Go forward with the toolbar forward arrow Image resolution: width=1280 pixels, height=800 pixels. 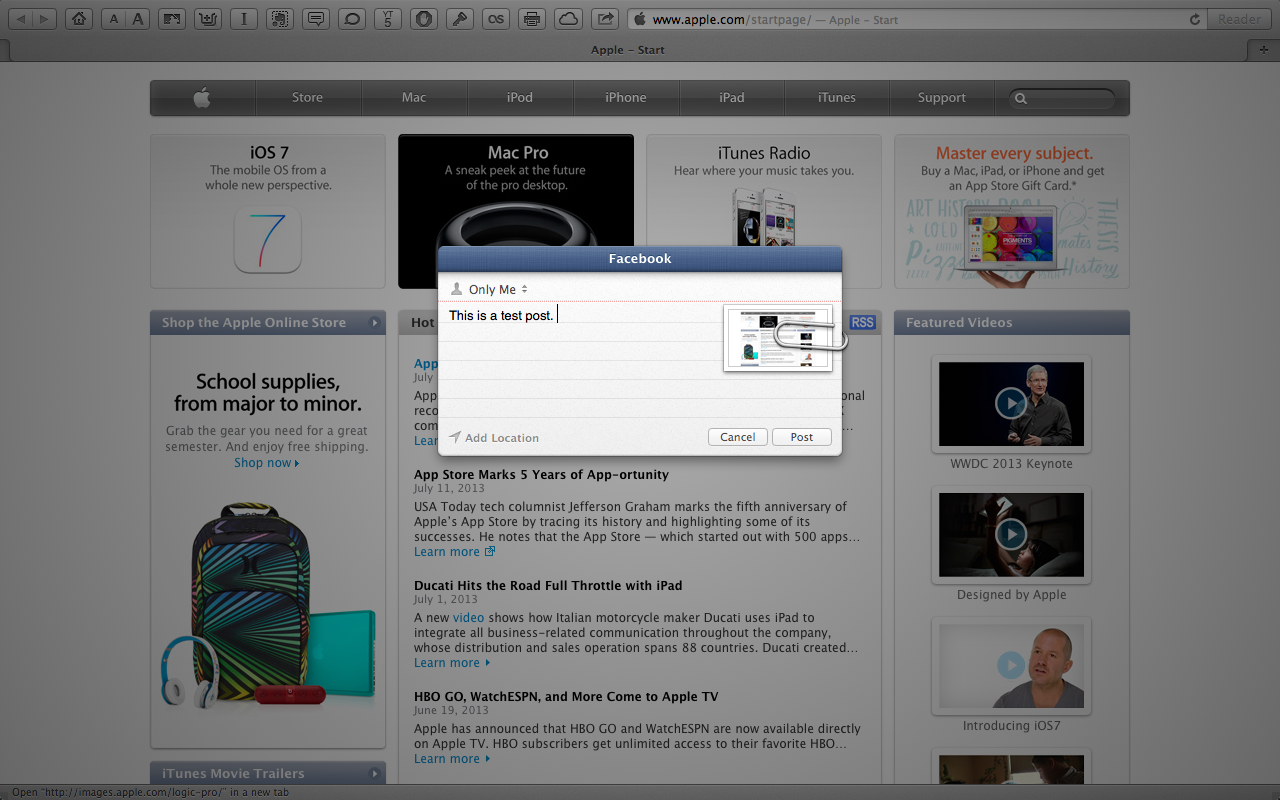(47, 19)
